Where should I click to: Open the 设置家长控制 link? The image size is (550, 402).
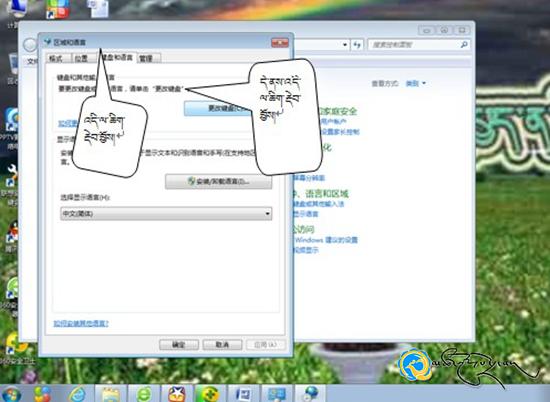(340, 132)
